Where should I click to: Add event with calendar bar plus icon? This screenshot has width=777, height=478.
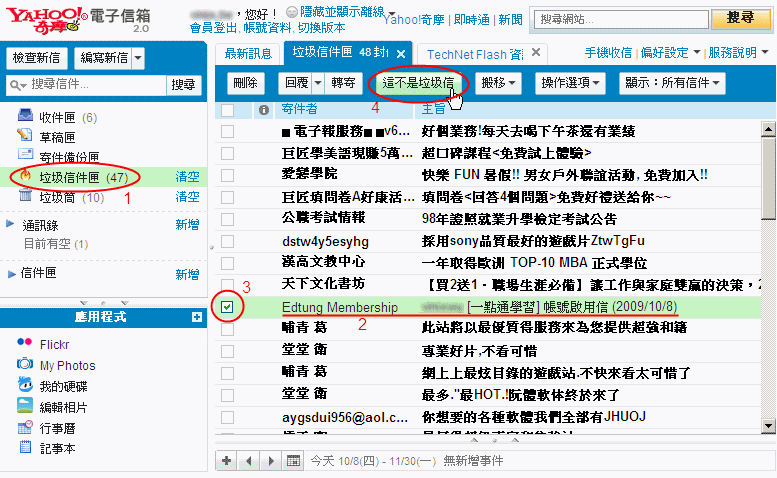[226, 461]
